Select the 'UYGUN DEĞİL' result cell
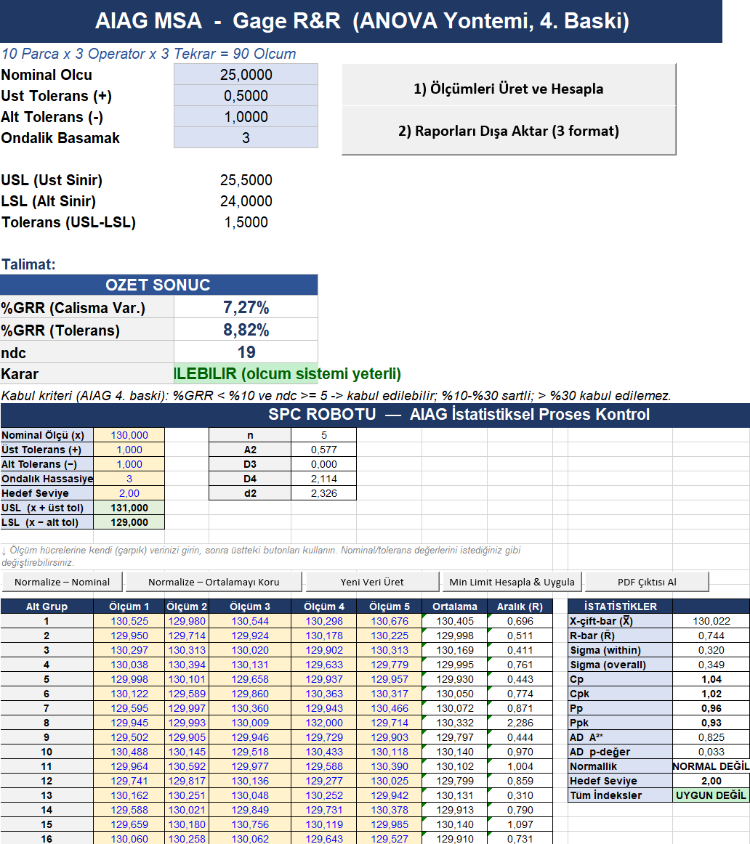Viewport: 750px width, 844px height. coord(711,795)
